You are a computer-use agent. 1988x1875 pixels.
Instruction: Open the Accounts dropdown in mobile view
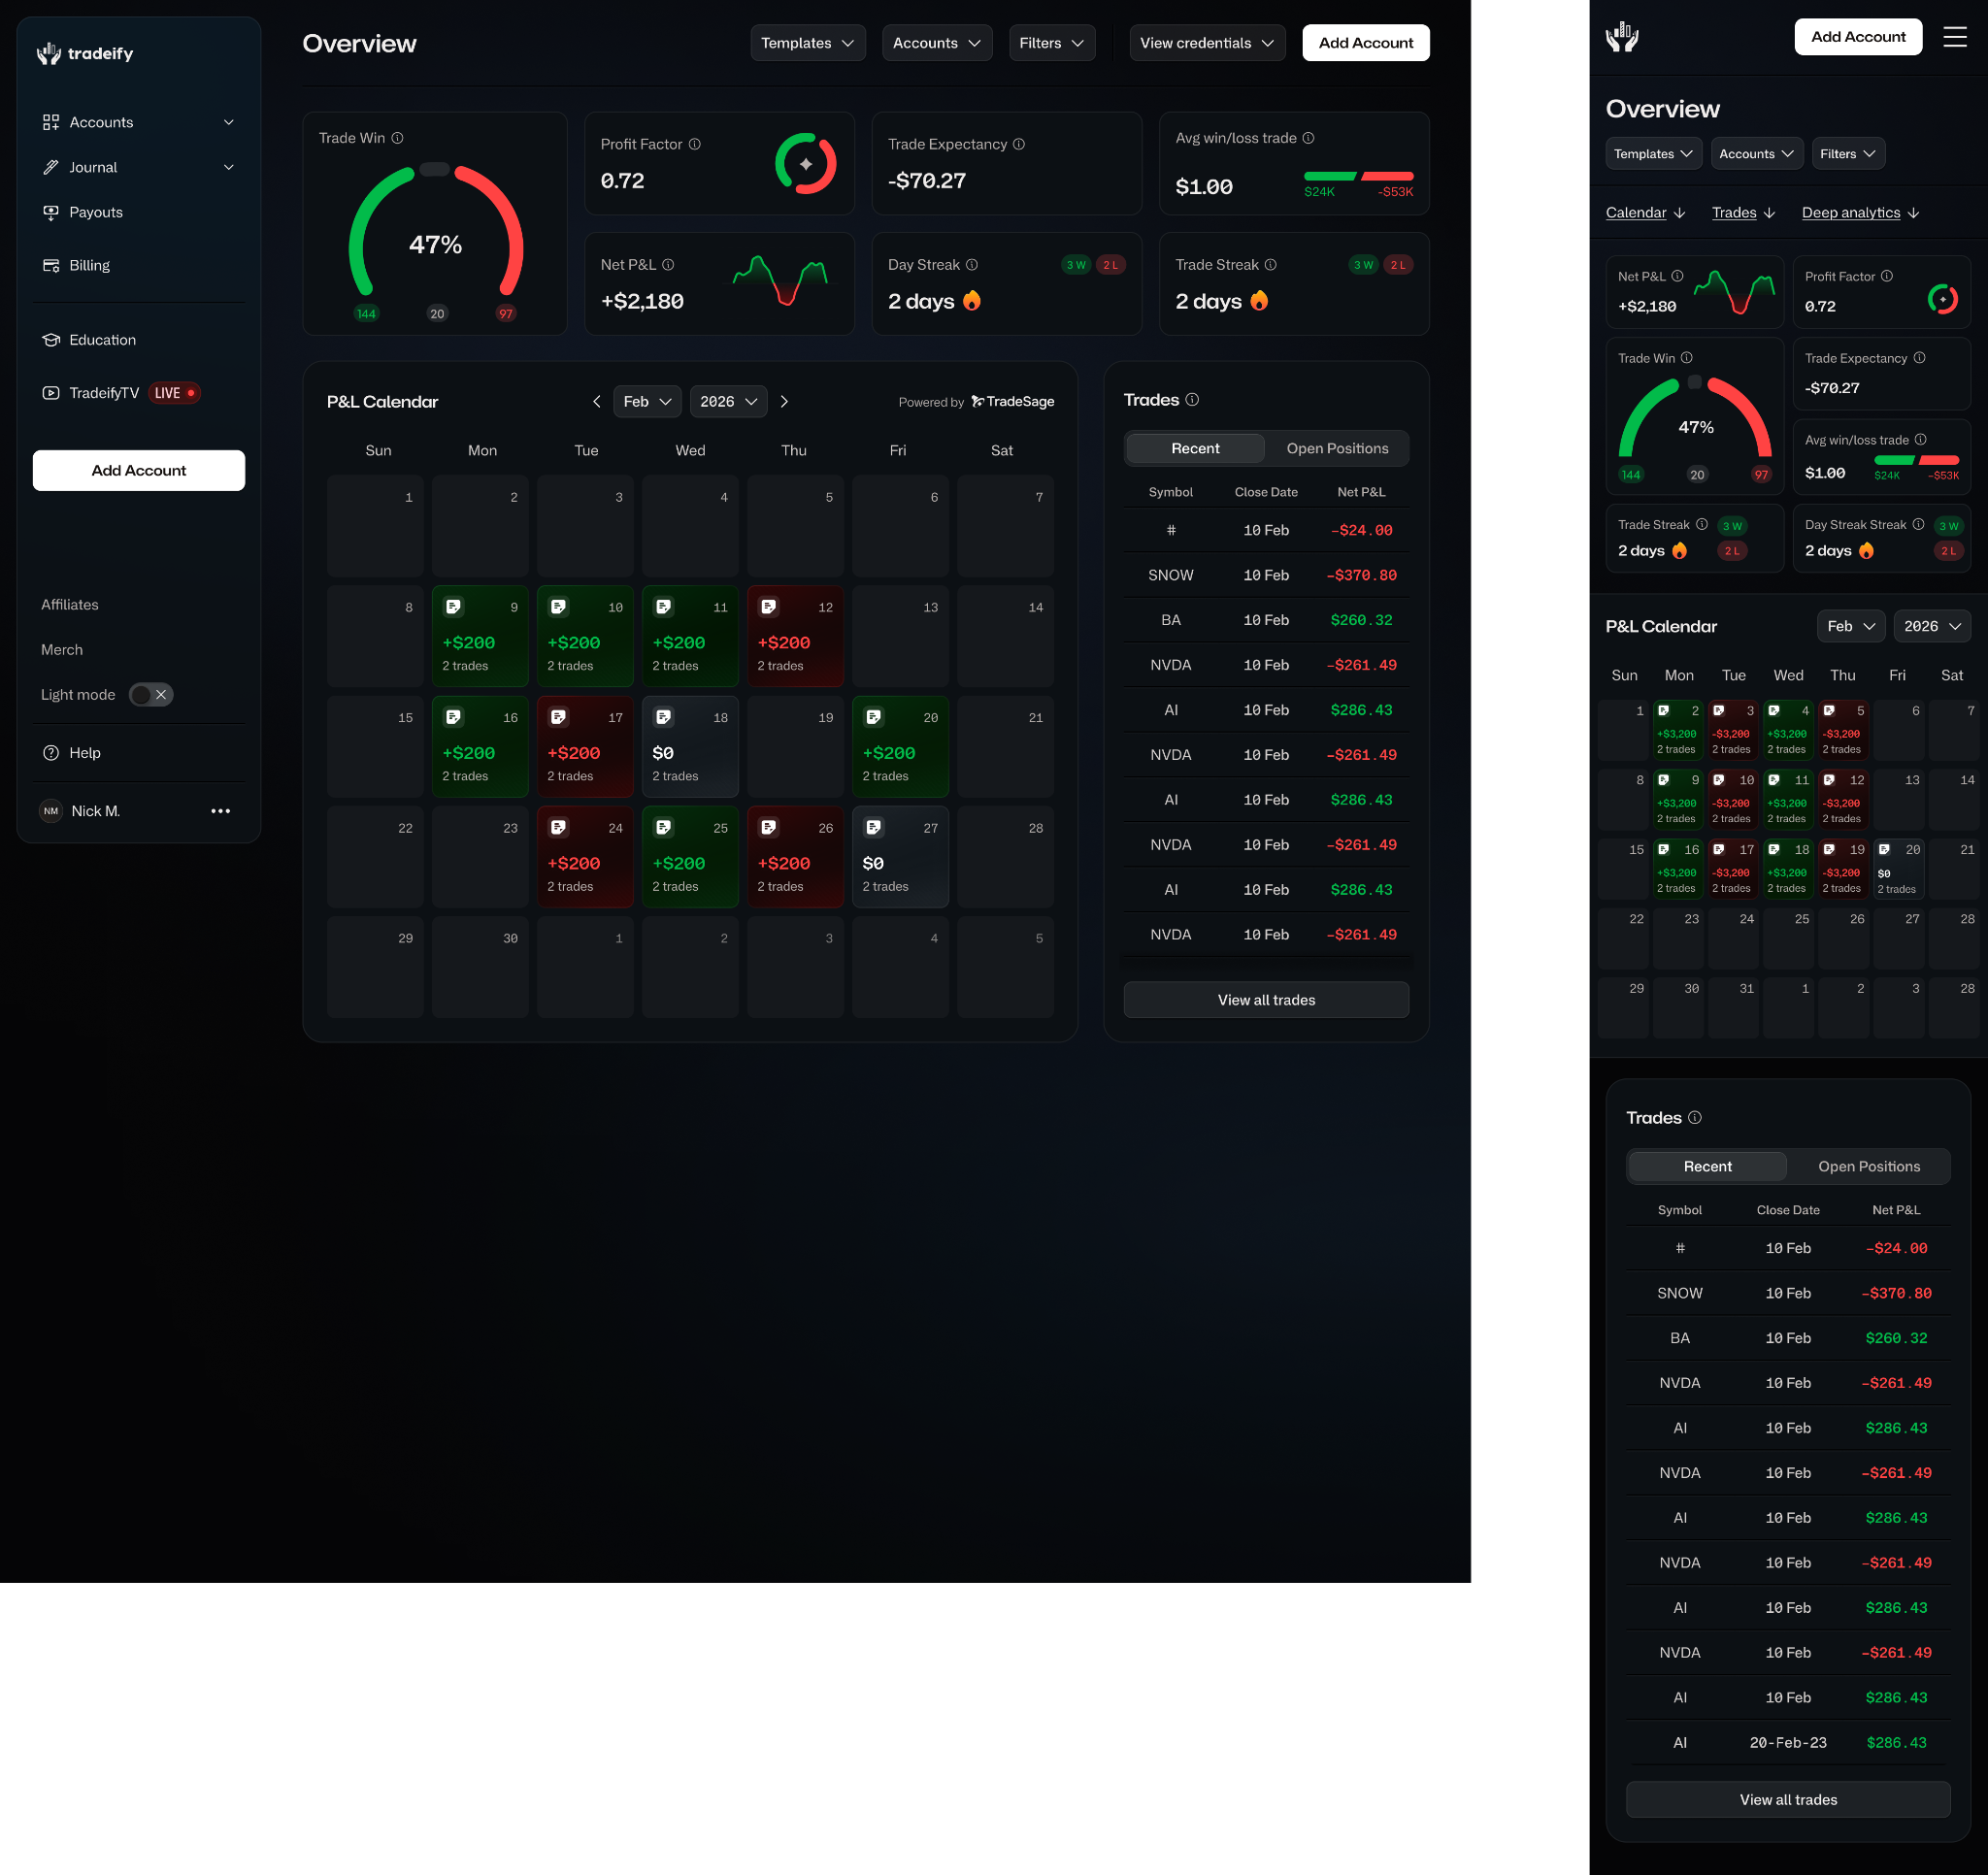(1757, 154)
